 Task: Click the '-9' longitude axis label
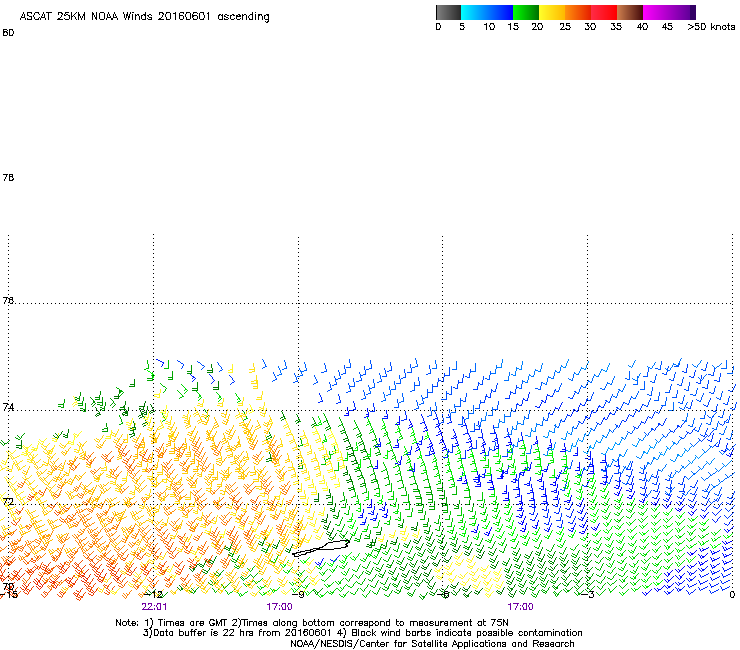298,594
